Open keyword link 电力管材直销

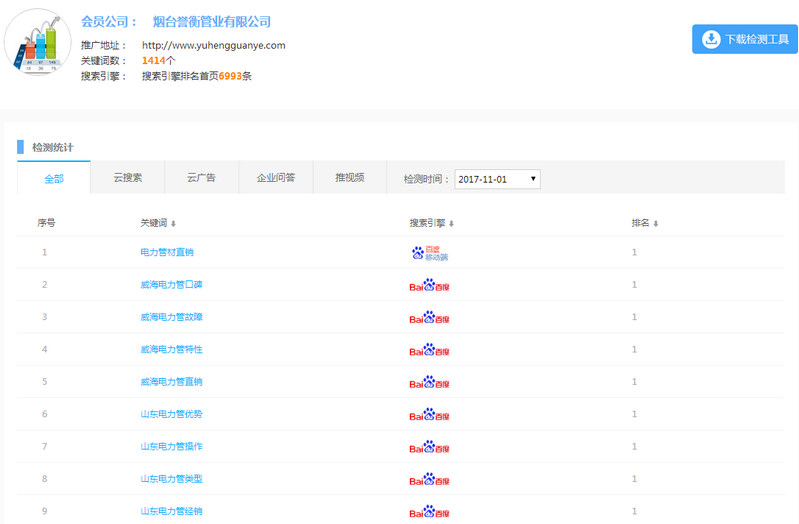pos(167,253)
